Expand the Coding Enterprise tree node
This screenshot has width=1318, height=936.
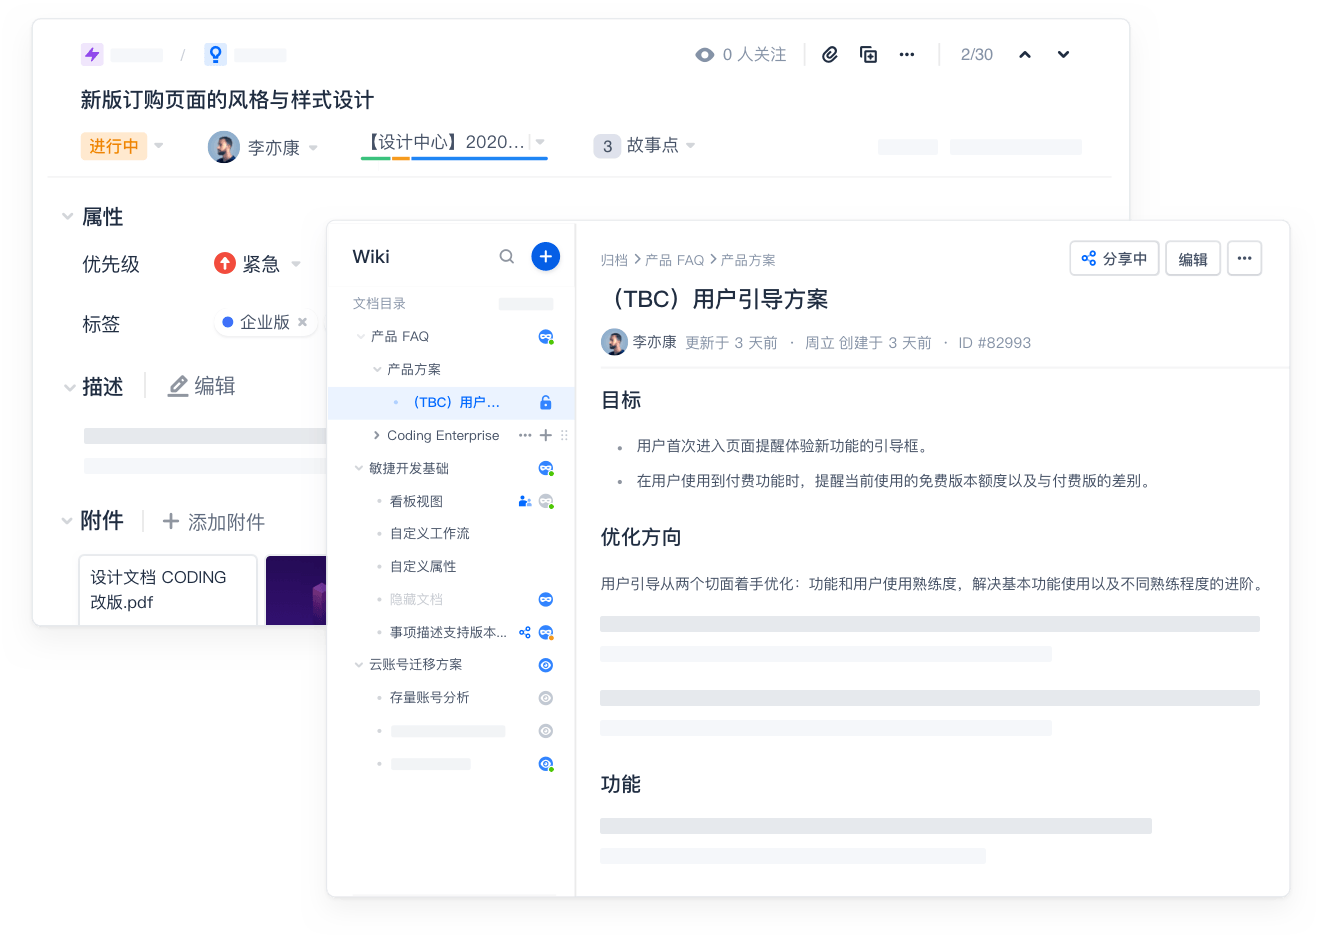click(x=376, y=435)
